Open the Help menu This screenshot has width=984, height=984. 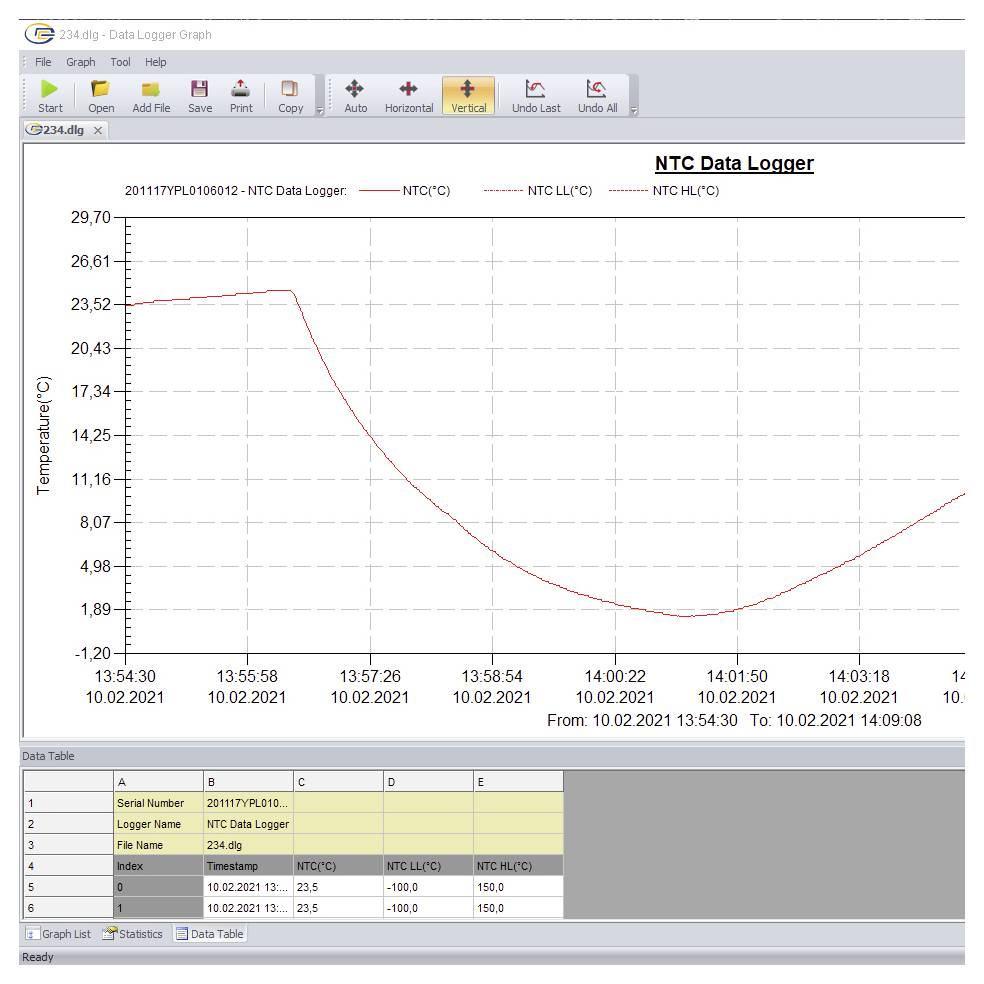[x=156, y=62]
